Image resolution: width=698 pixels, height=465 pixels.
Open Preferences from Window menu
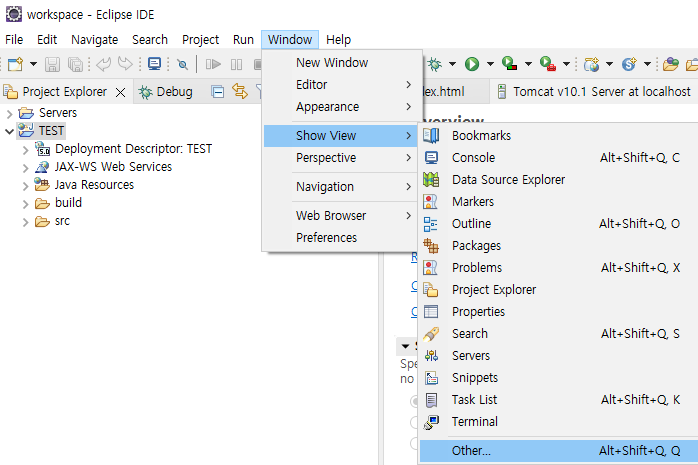coord(342,238)
